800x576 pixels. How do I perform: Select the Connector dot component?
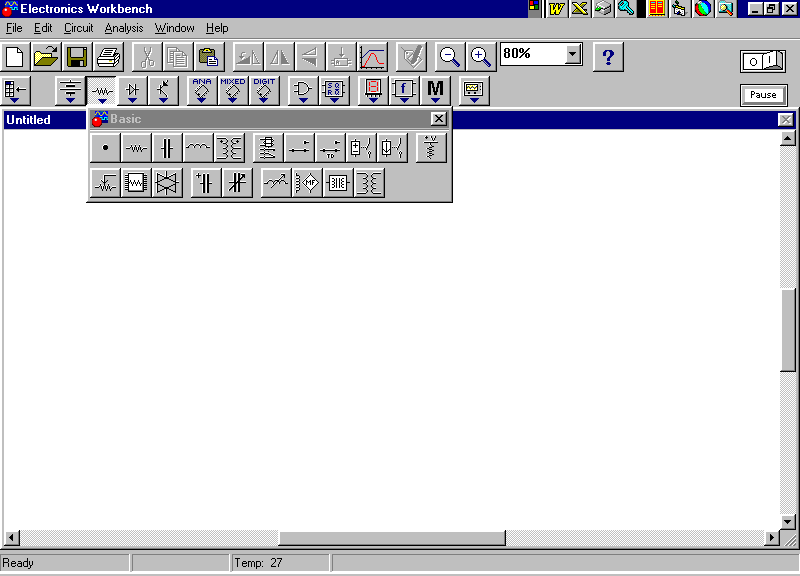tap(106, 148)
